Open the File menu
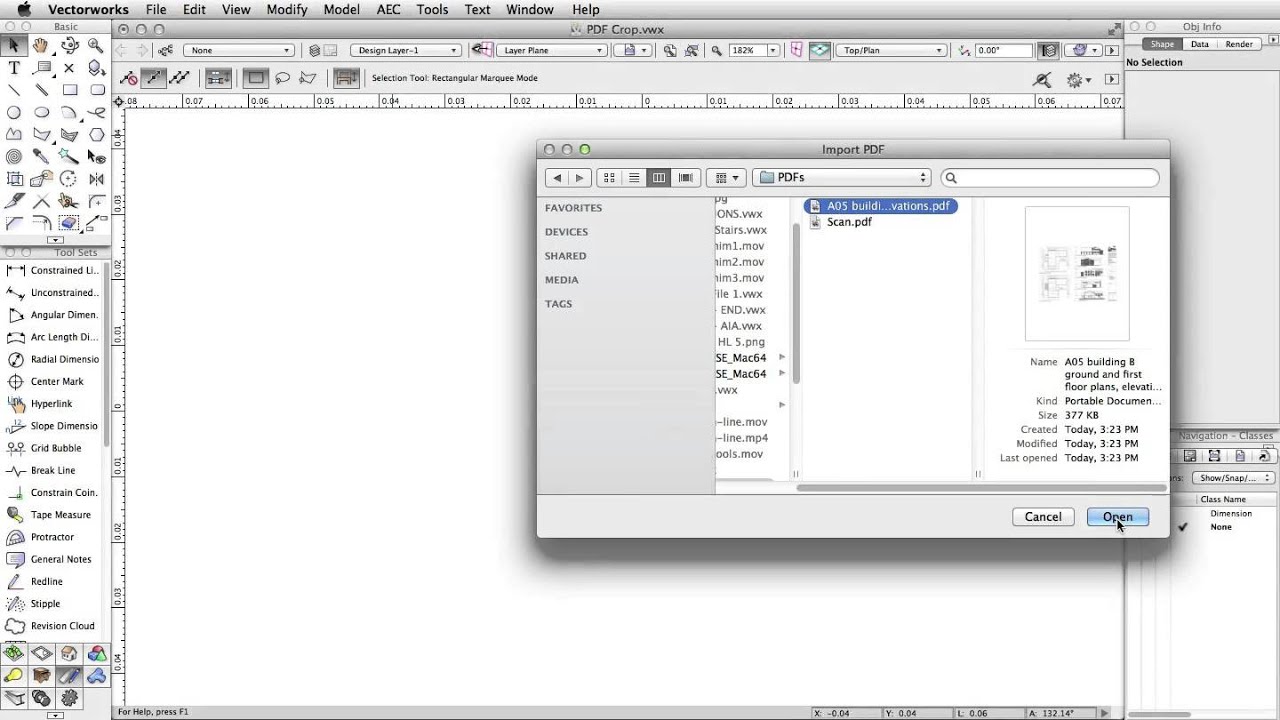Image resolution: width=1280 pixels, height=720 pixels. 156,9
